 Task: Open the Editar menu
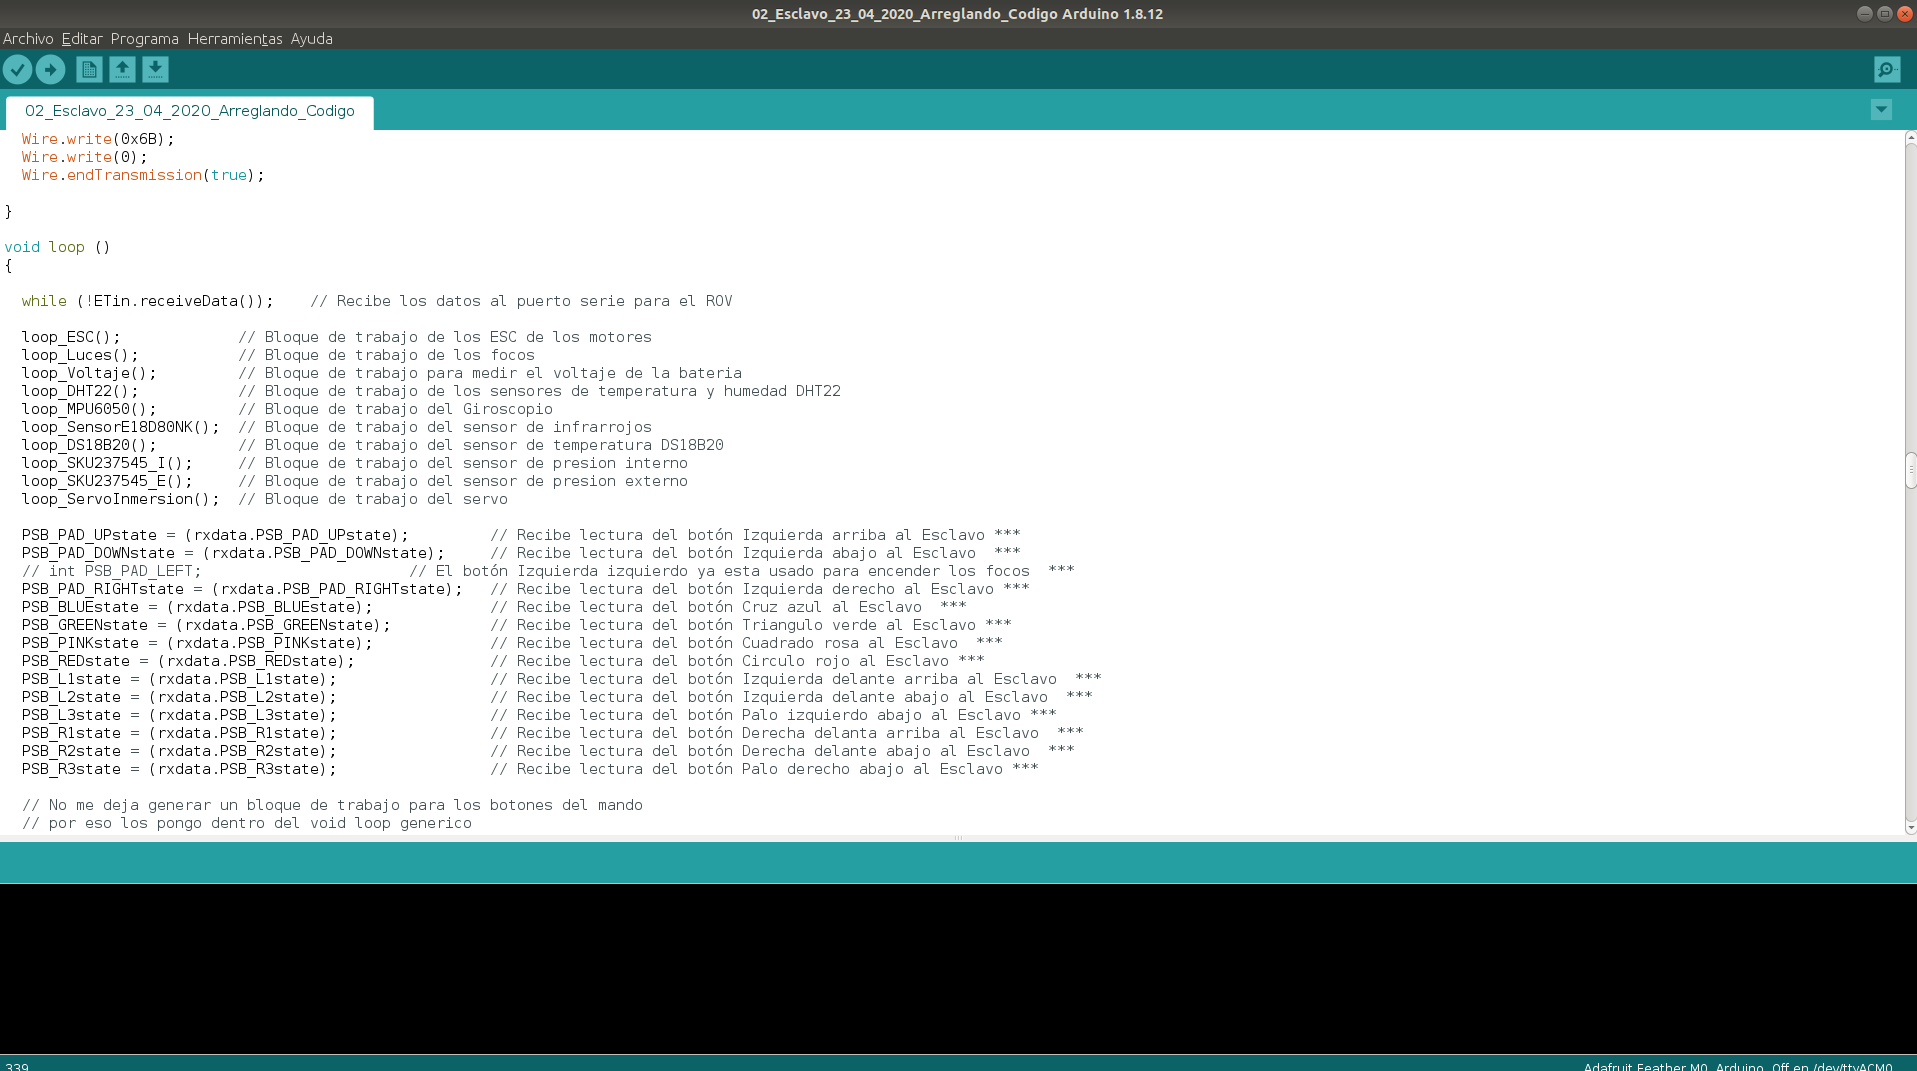[82, 39]
